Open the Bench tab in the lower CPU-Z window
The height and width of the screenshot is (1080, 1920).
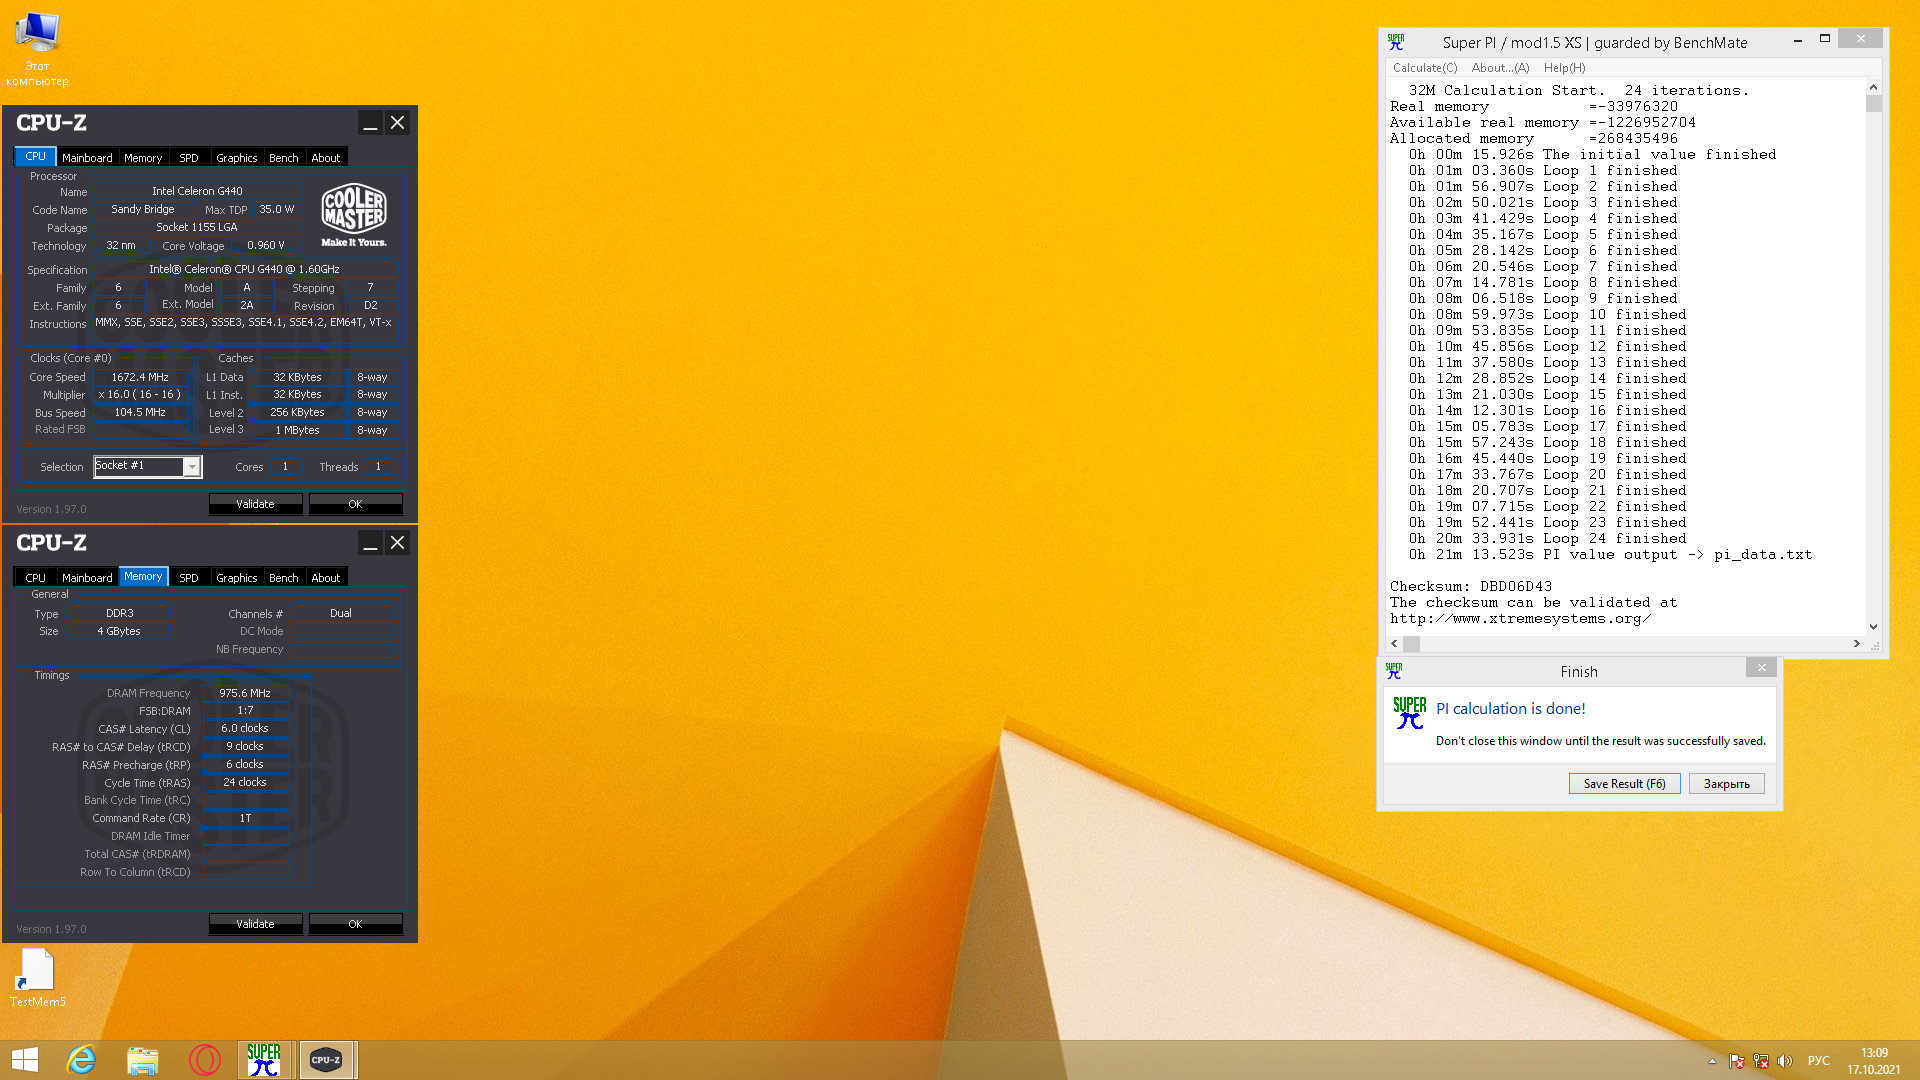tap(284, 578)
